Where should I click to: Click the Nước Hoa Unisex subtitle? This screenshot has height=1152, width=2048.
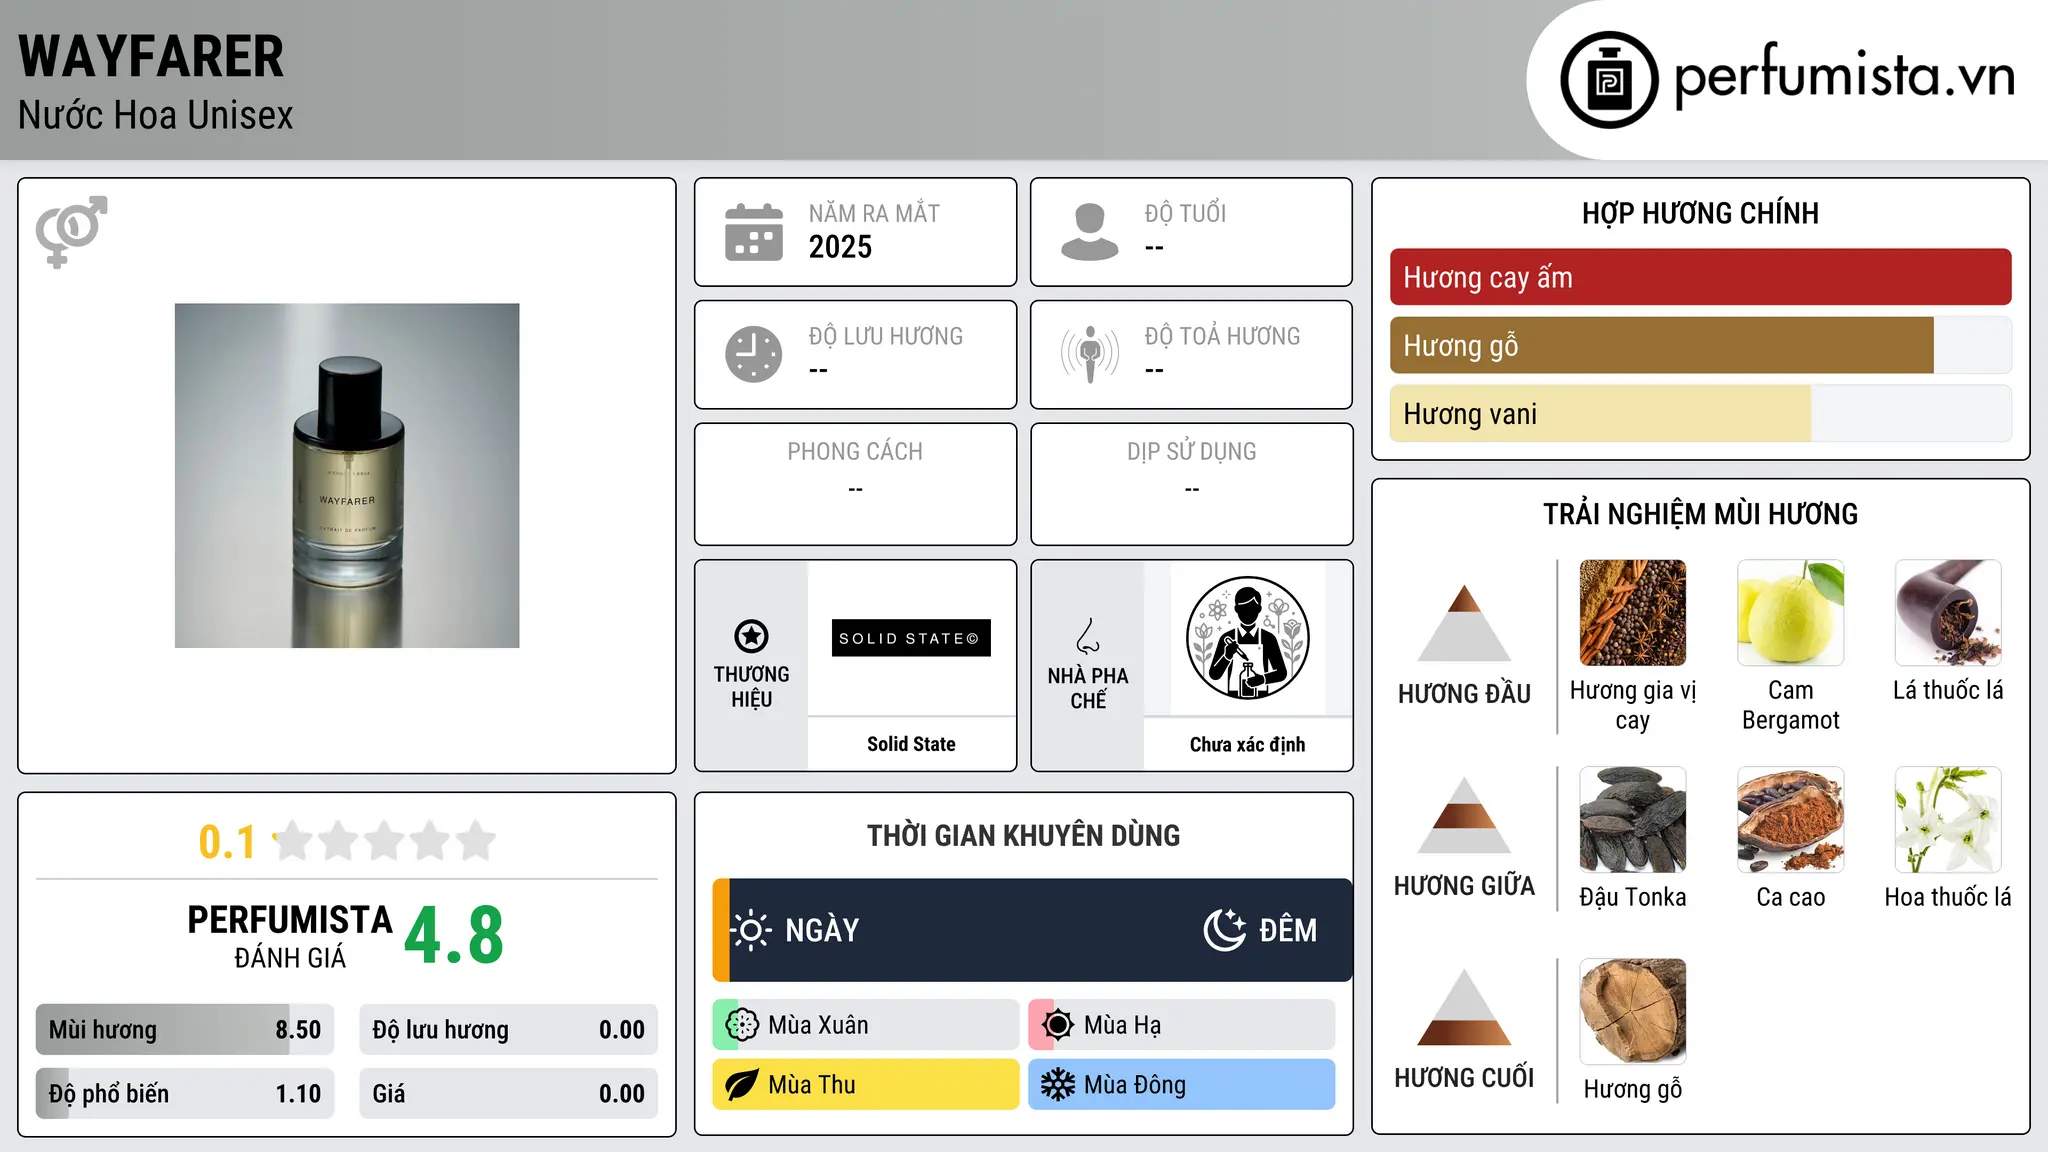[156, 115]
